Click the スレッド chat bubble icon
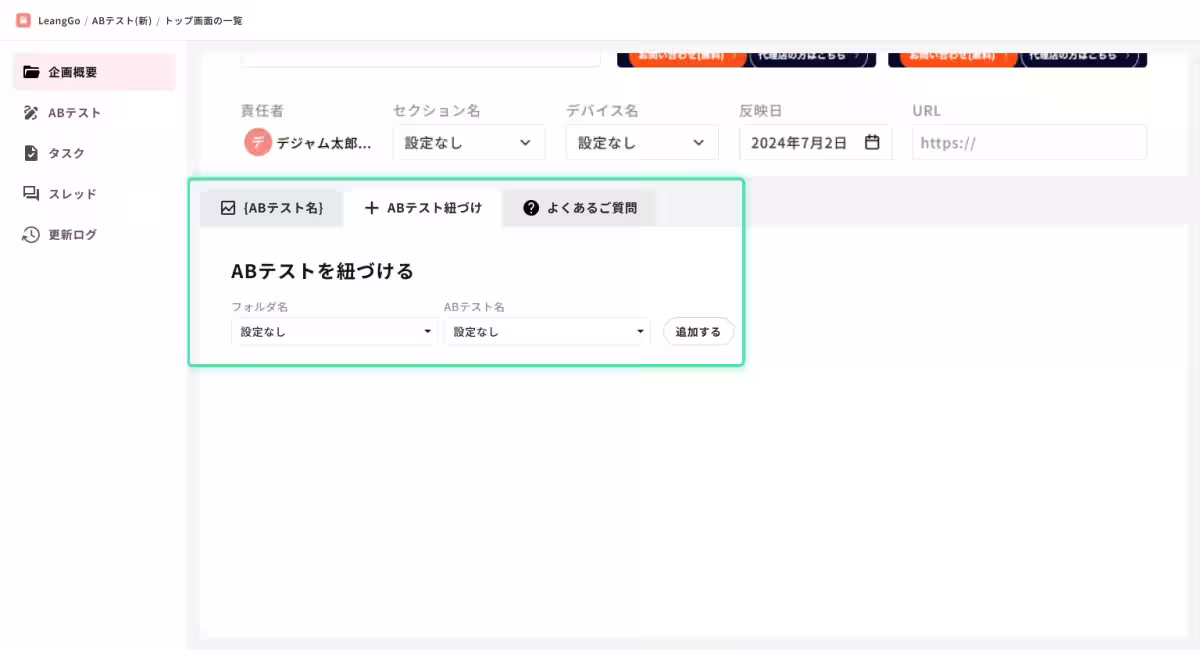This screenshot has height=650, width=1200. coord(31,194)
